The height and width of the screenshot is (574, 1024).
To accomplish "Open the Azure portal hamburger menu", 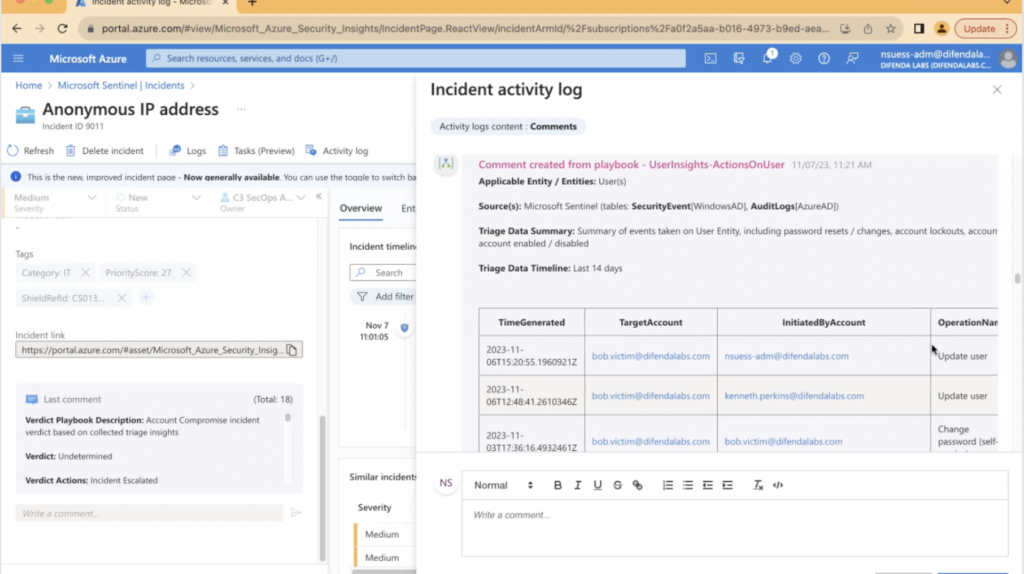I will pos(18,58).
